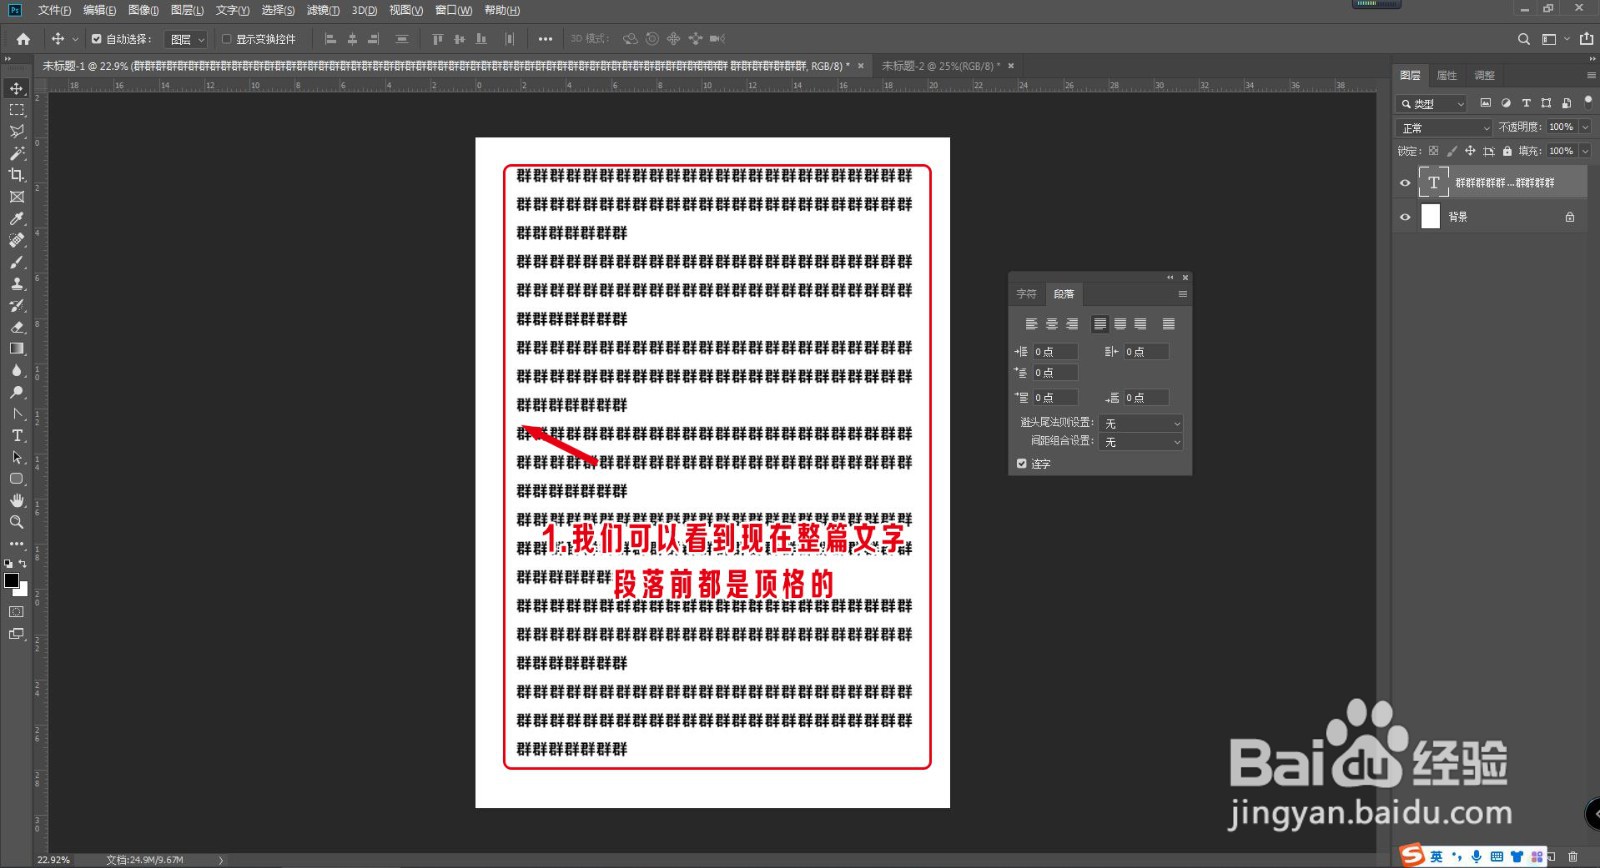Click the share icon at top right
The height and width of the screenshot is (868, 1600).
pyautogui.click(x=1586, y=39)
